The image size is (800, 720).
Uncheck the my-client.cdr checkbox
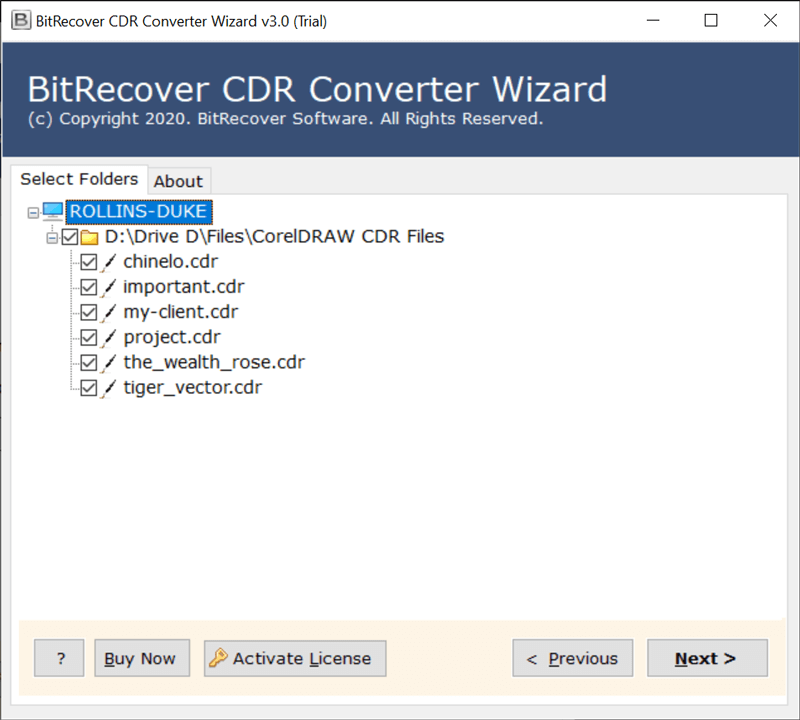89,312
